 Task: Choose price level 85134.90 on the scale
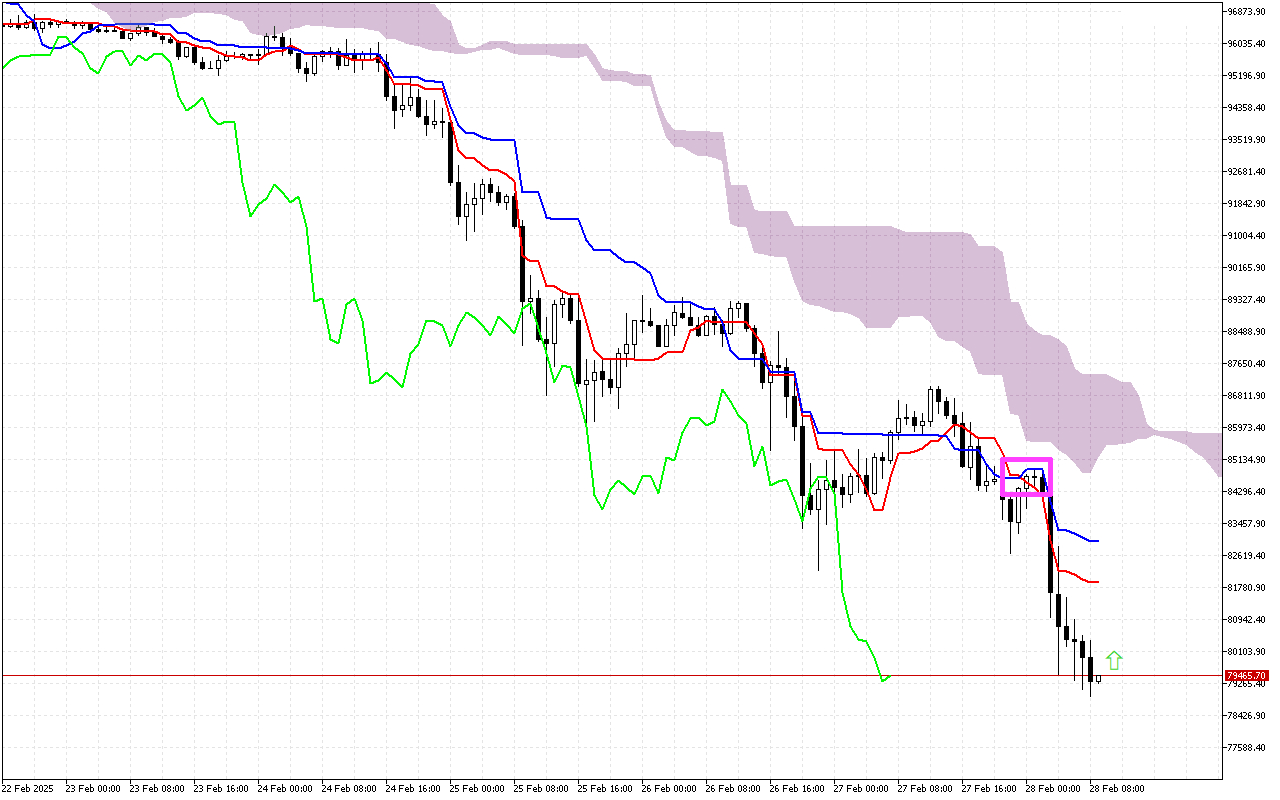1248,460
